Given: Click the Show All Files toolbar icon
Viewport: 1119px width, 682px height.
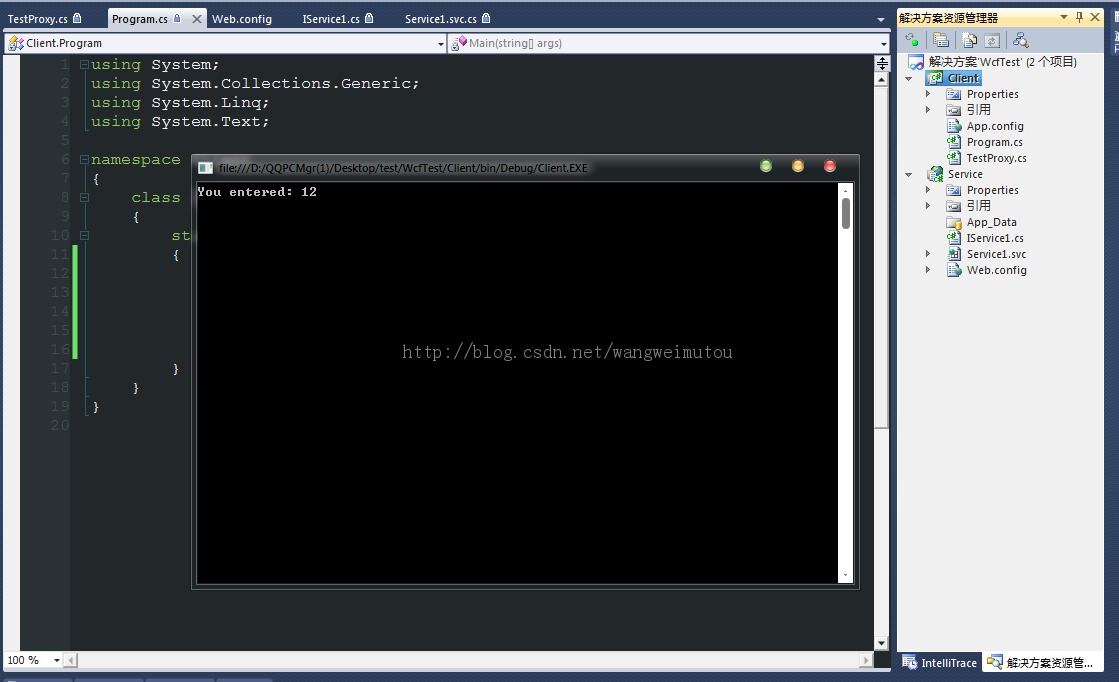Looking at the screenshot, I should point(969,40).
